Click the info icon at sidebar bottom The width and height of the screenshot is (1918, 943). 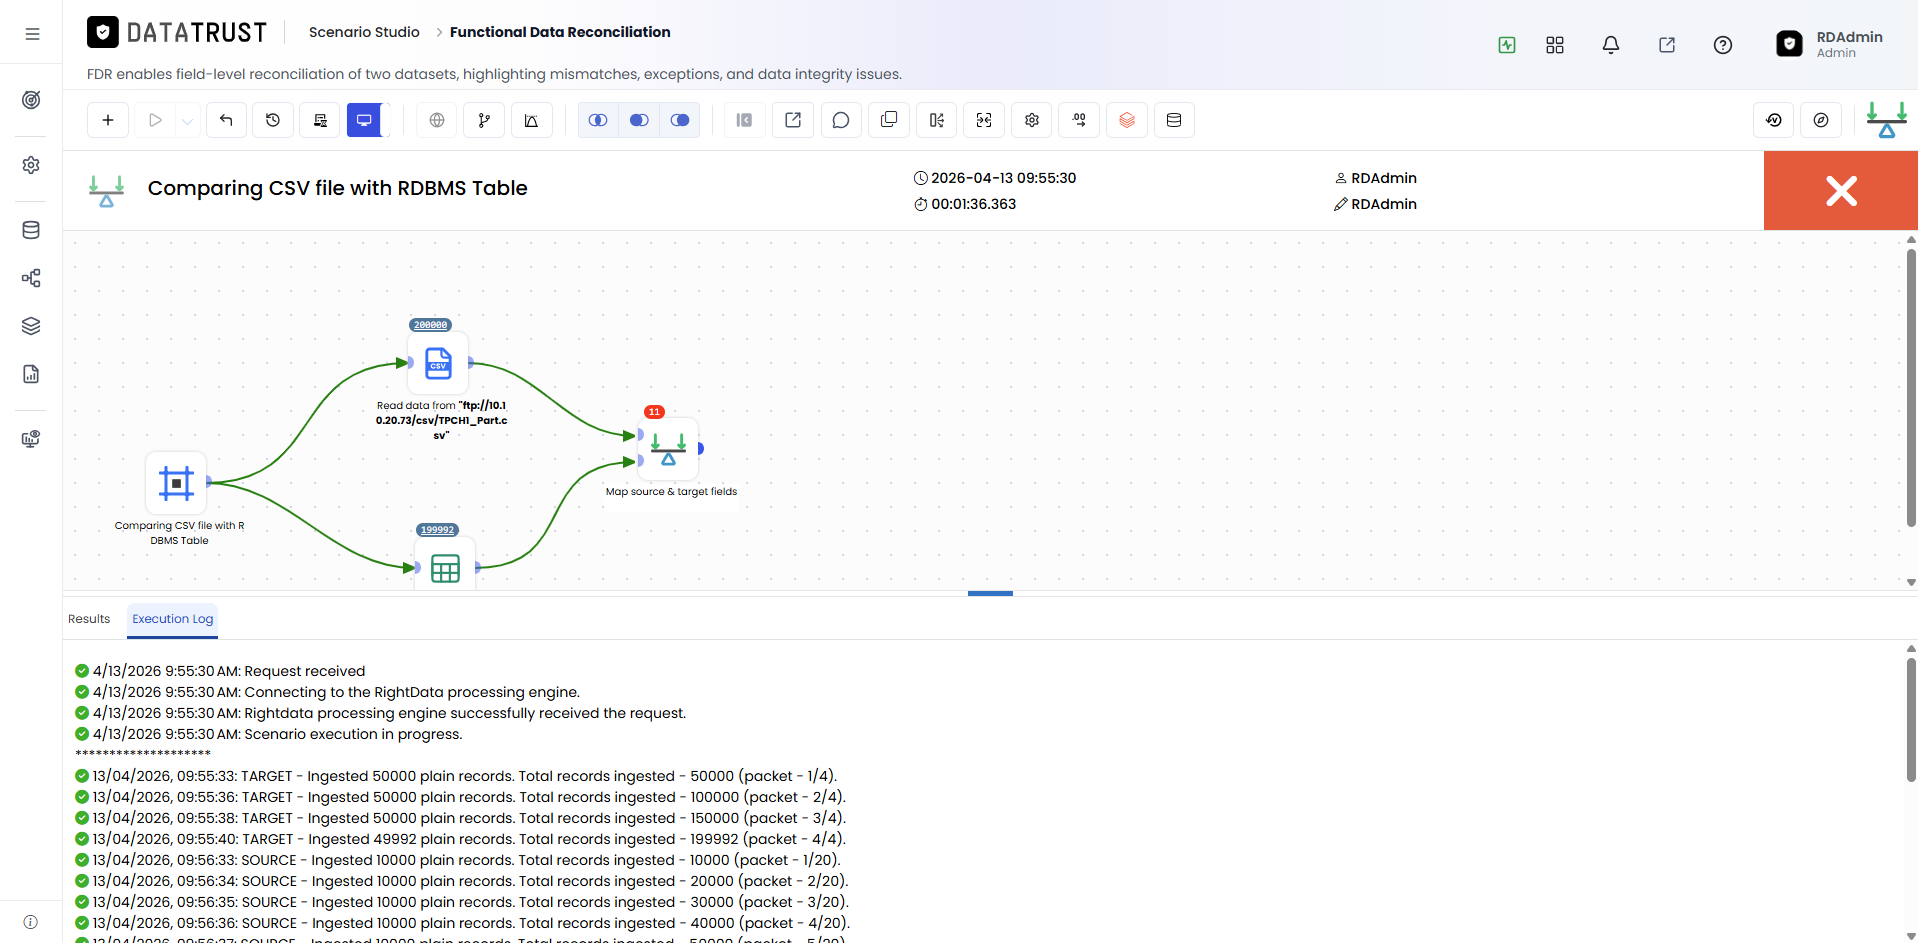[31, 922]
